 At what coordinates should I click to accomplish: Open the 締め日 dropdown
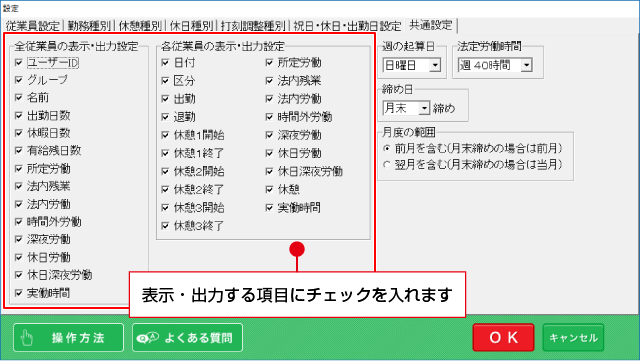point(406,108)
